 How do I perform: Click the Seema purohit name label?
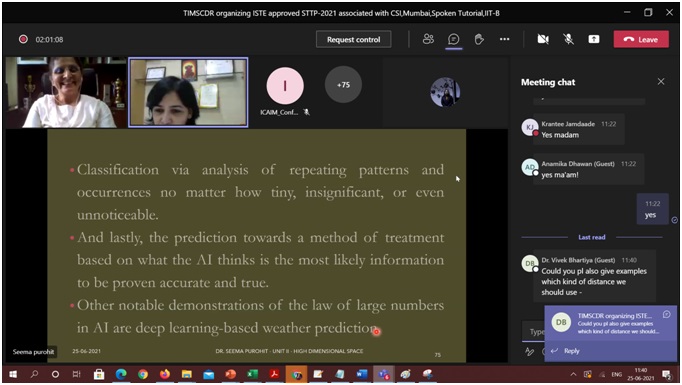tap(33, 352)
